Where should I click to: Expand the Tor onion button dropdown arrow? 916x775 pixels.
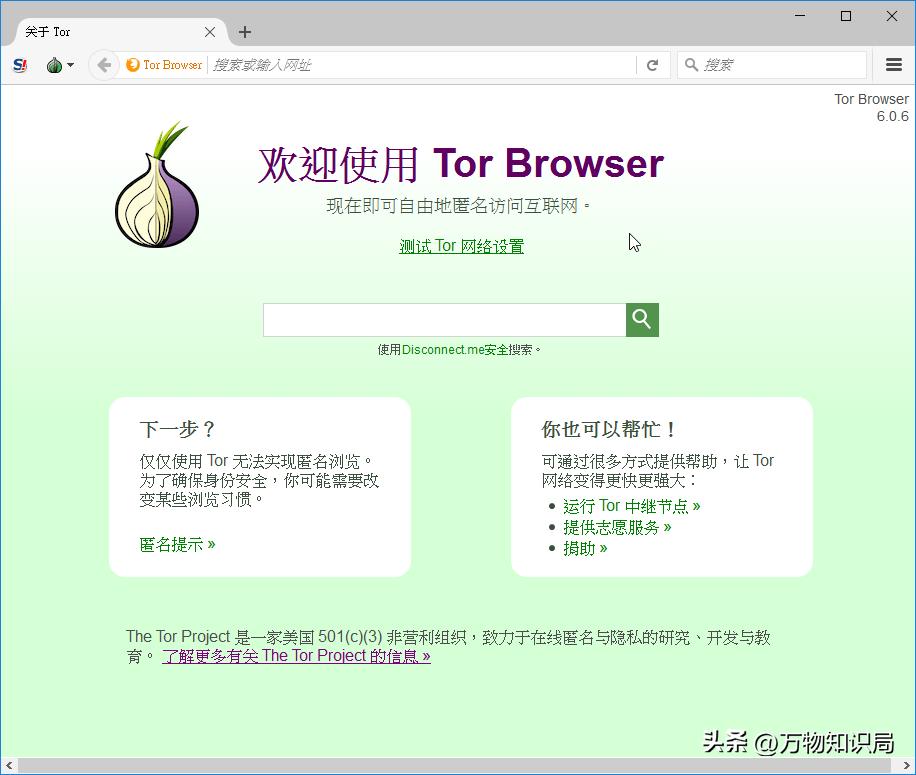click(70, 65)
